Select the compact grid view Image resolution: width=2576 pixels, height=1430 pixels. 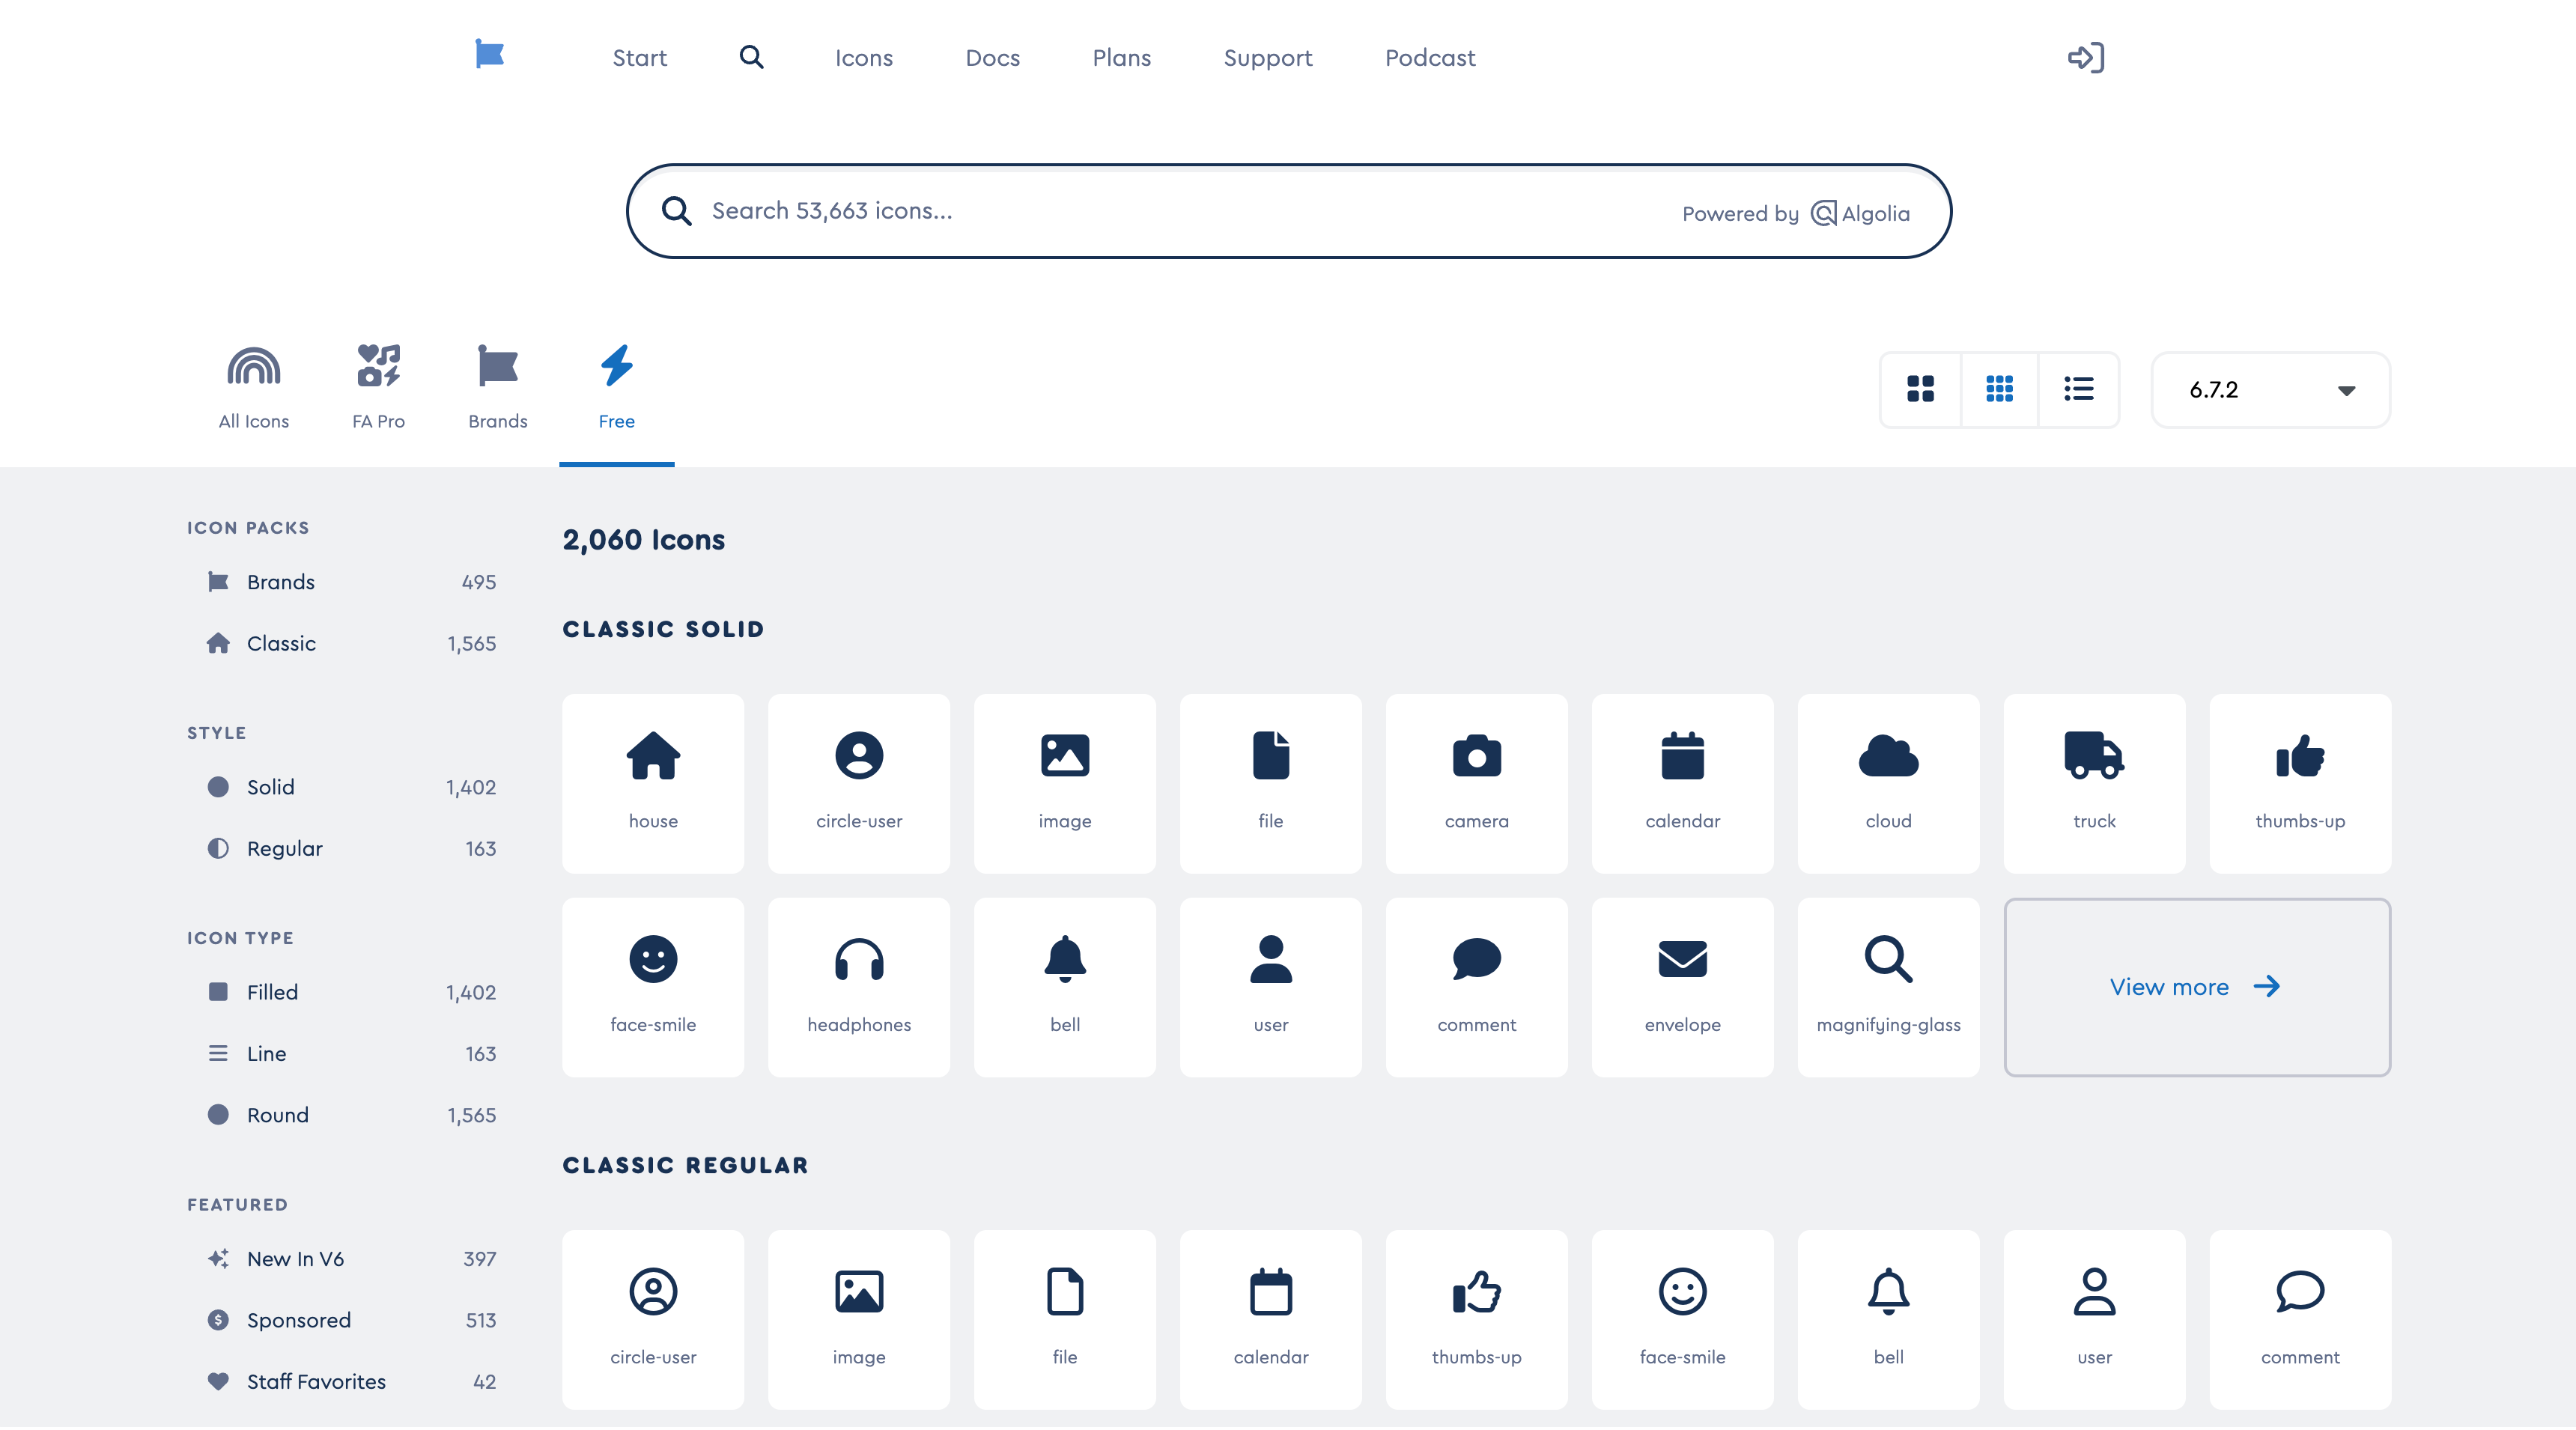(x=1999, y=390)
